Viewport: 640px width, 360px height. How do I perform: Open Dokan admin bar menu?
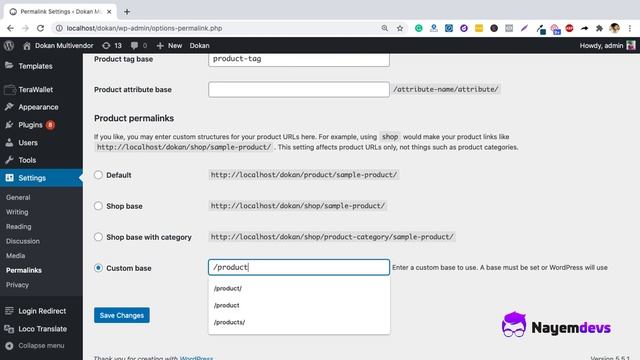click(199, 45)
